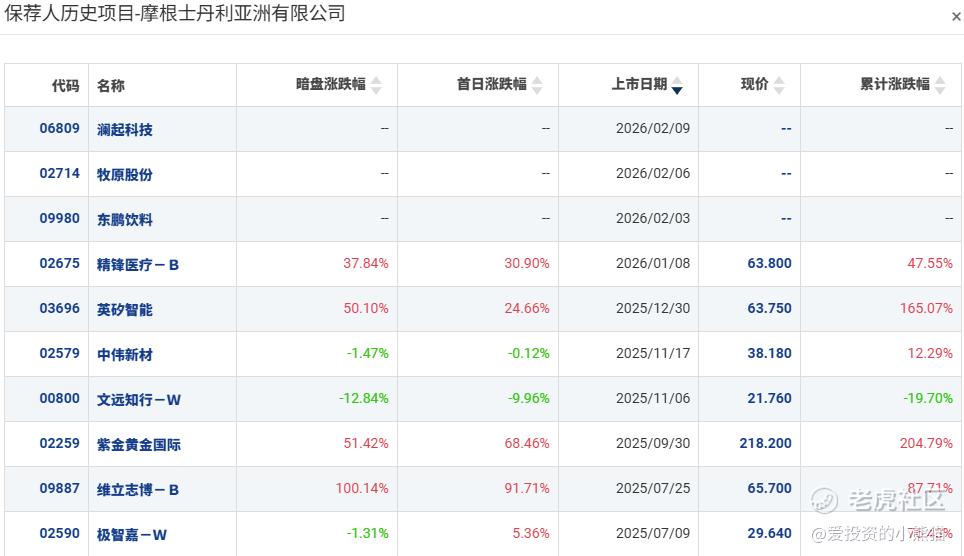Screen dimensions: 964x556
Task: Click current price 63.750
Action: coord(769,308)
